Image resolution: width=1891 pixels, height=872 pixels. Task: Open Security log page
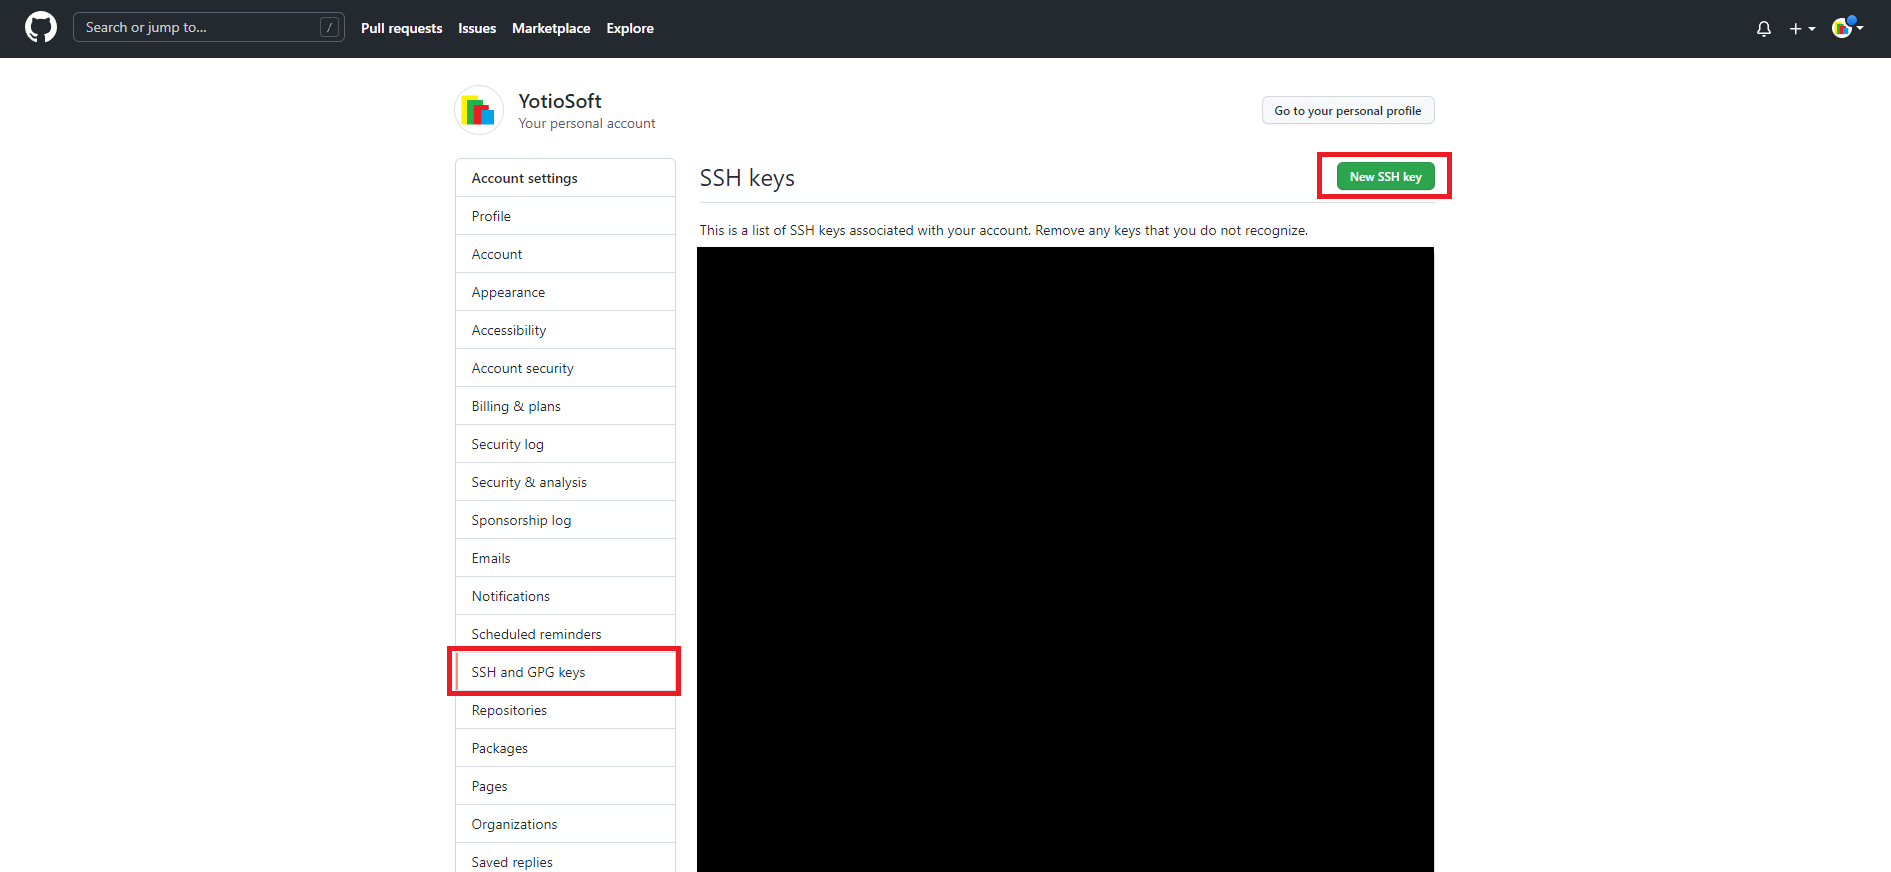click(565, 444)
